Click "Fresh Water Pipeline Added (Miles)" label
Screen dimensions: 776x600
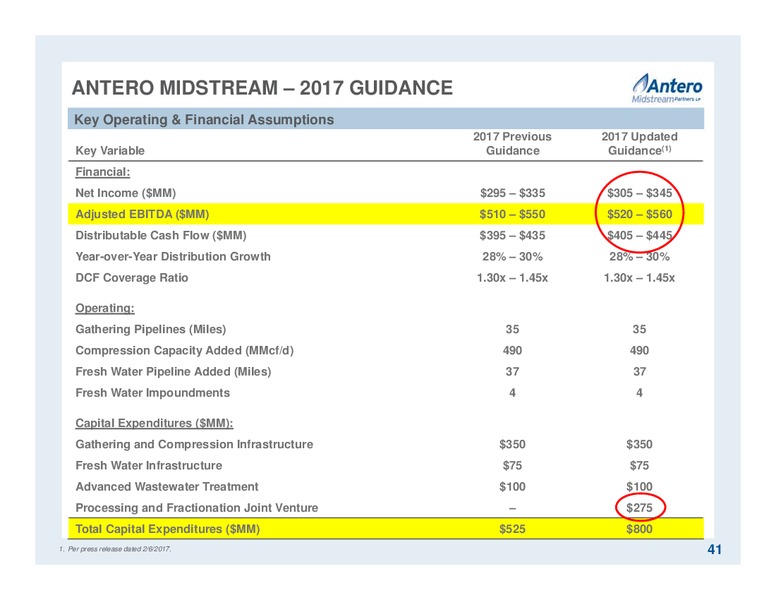tap(173, 372)
